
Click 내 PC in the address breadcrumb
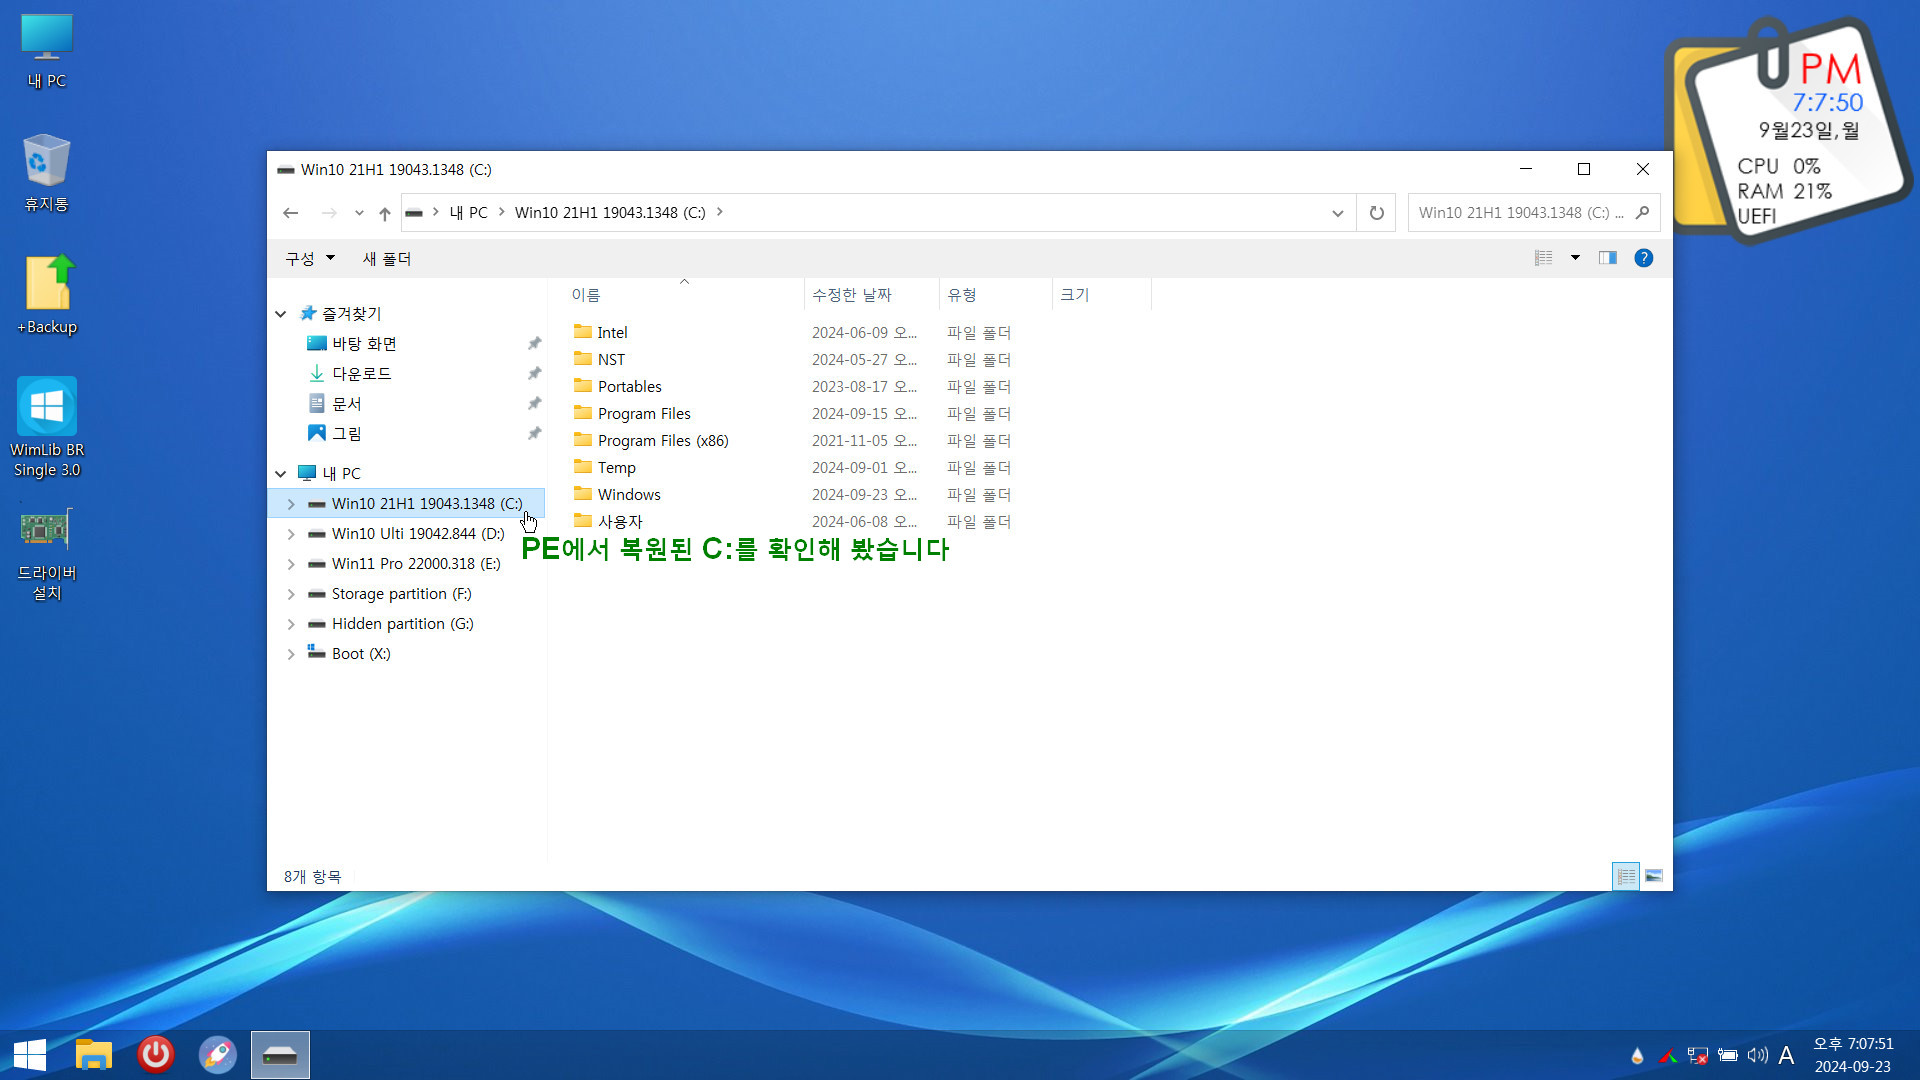tap(468, 213)
